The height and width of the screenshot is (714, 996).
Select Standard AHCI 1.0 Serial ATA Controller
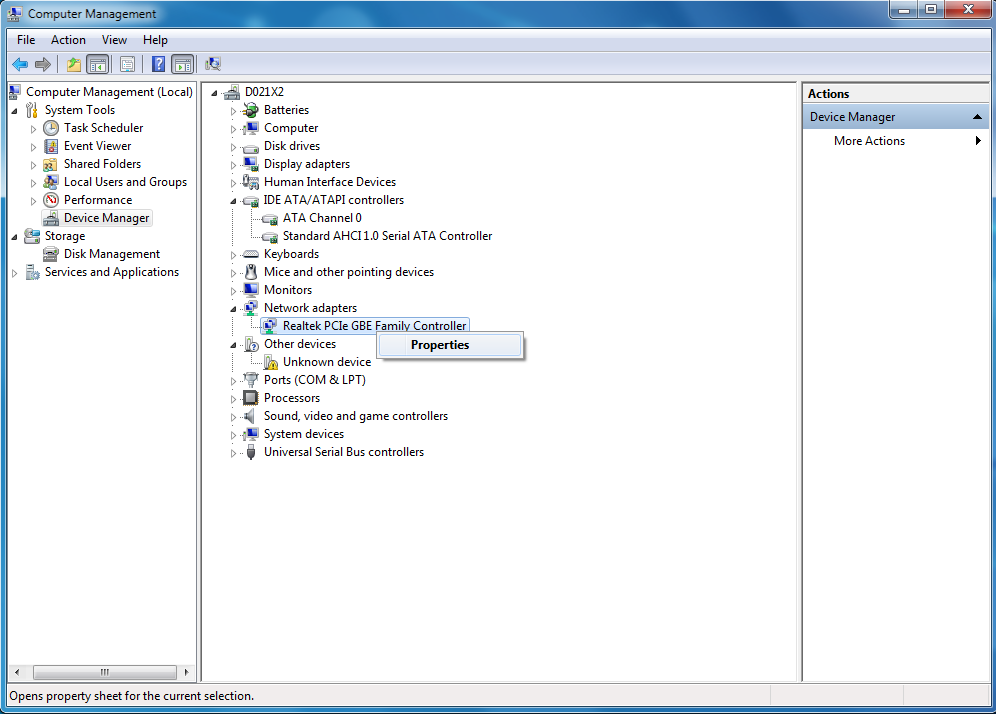coord(387,236)
